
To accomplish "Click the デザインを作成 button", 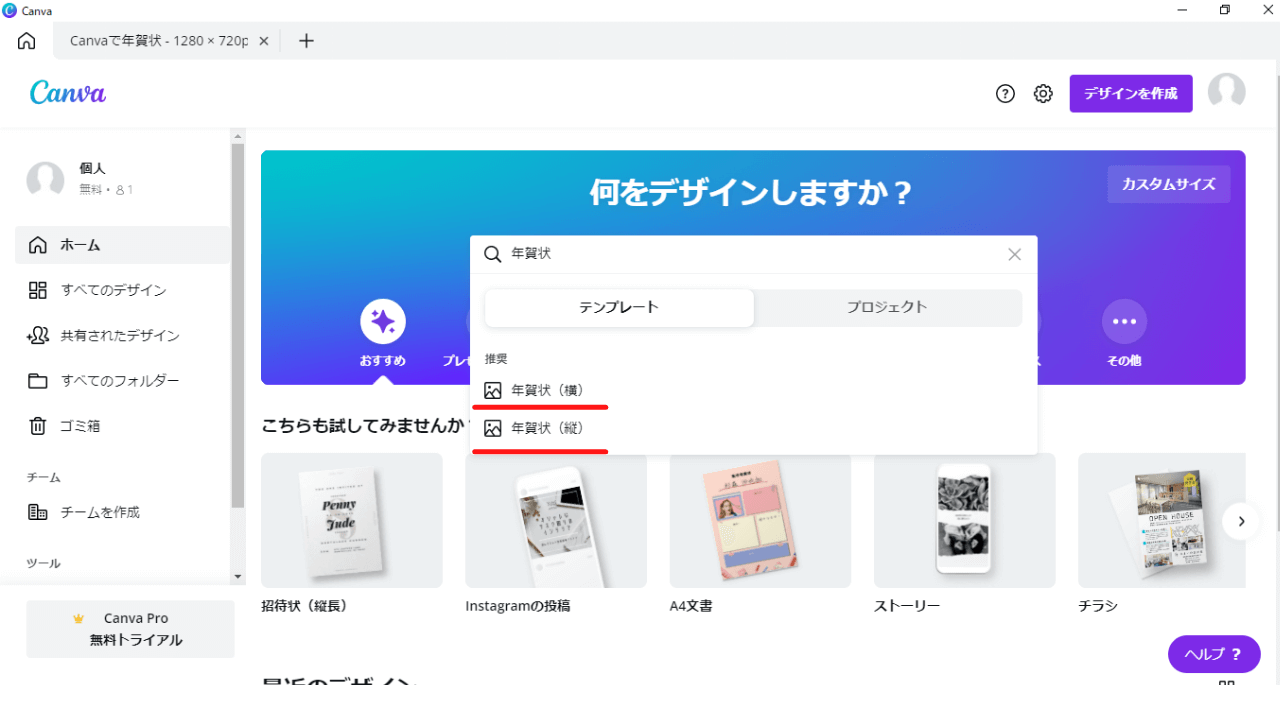I will pyautogui.click(x=1130, y=94).
